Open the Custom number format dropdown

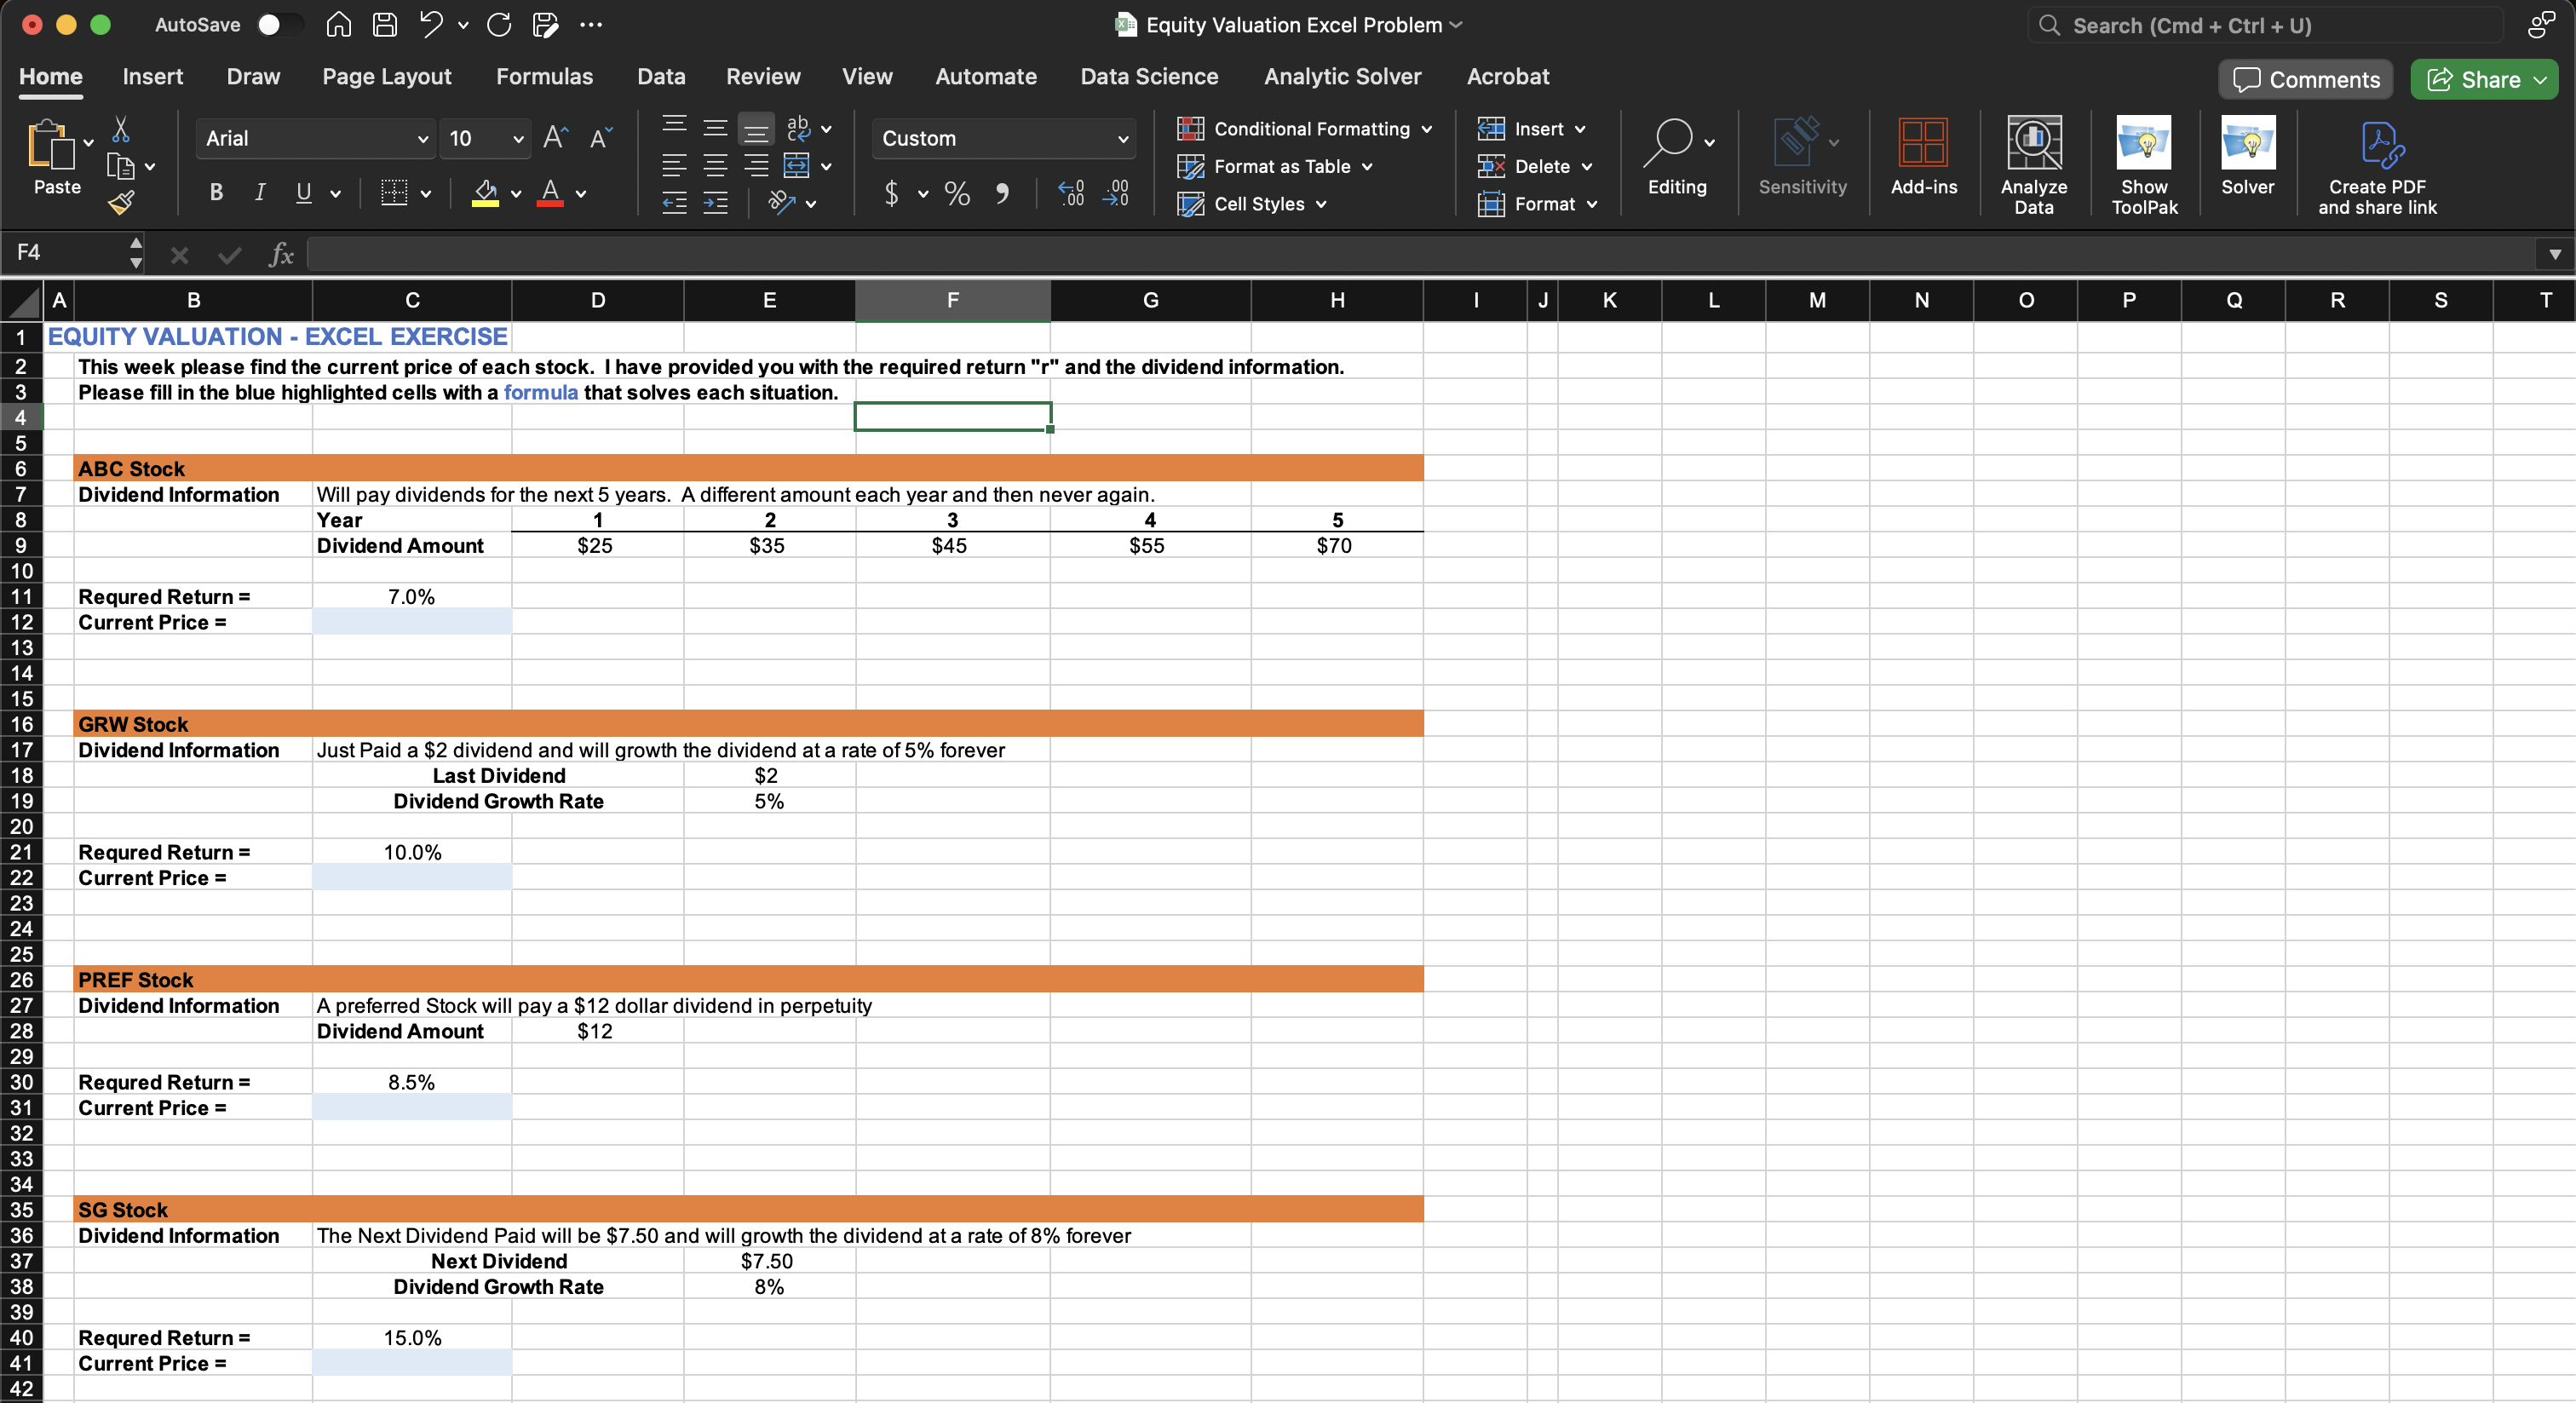1003,139
